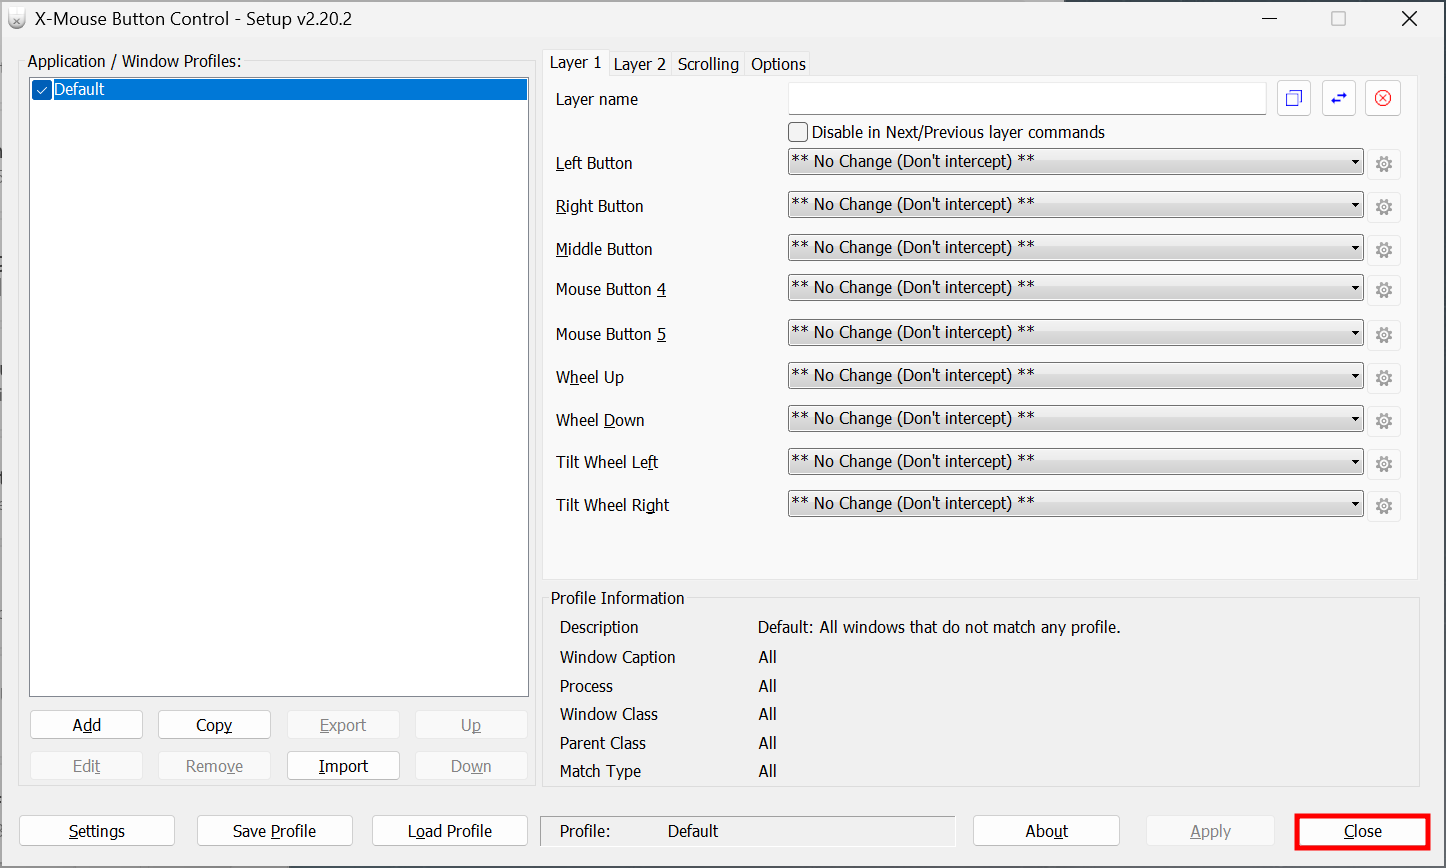This screenshot has height=868, width=1446.
Task: Click the Match Type label
Action: [x=600, y=771]
